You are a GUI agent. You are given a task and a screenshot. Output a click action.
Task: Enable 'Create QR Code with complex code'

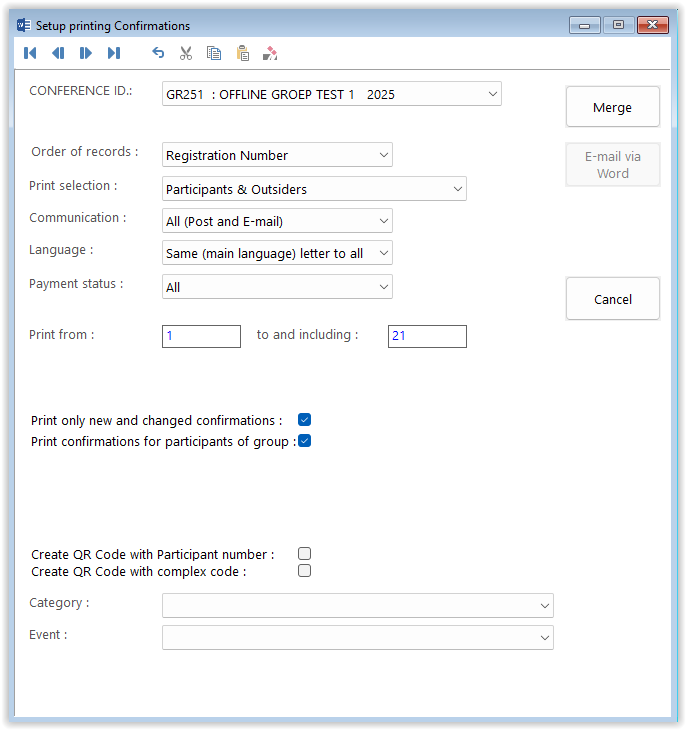(305, 571)
